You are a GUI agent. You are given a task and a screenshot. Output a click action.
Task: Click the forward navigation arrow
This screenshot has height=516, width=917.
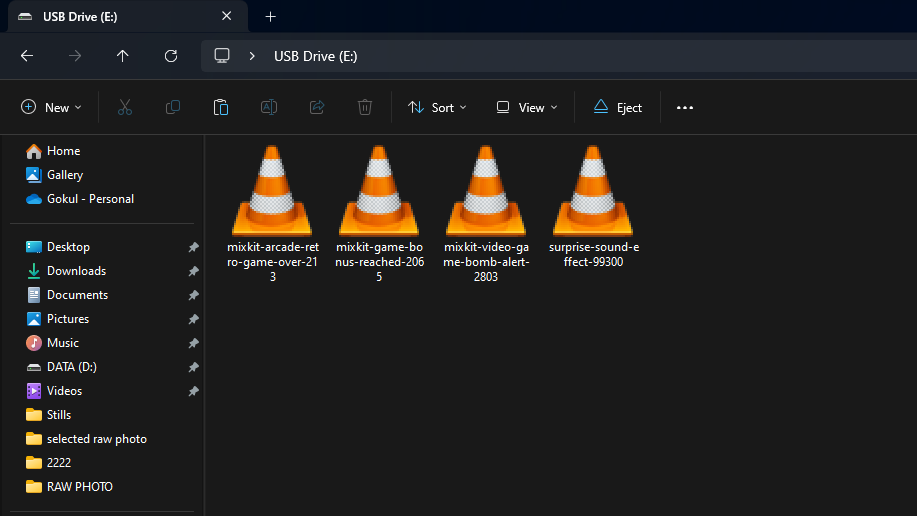pyautogui.click(x=75, y=56)
